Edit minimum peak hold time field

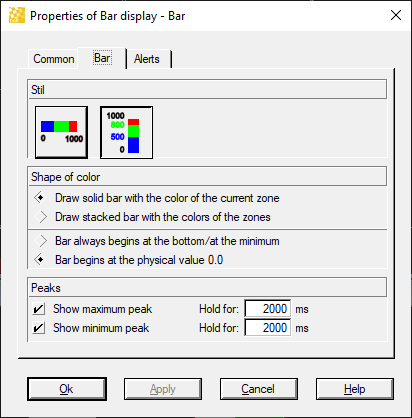pos(268,328)
